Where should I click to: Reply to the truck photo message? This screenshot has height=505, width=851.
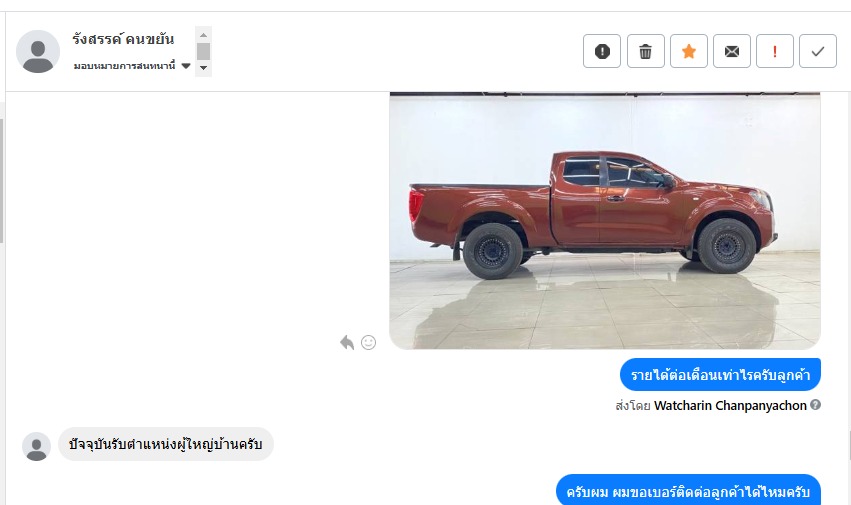[x=347, y=343]
